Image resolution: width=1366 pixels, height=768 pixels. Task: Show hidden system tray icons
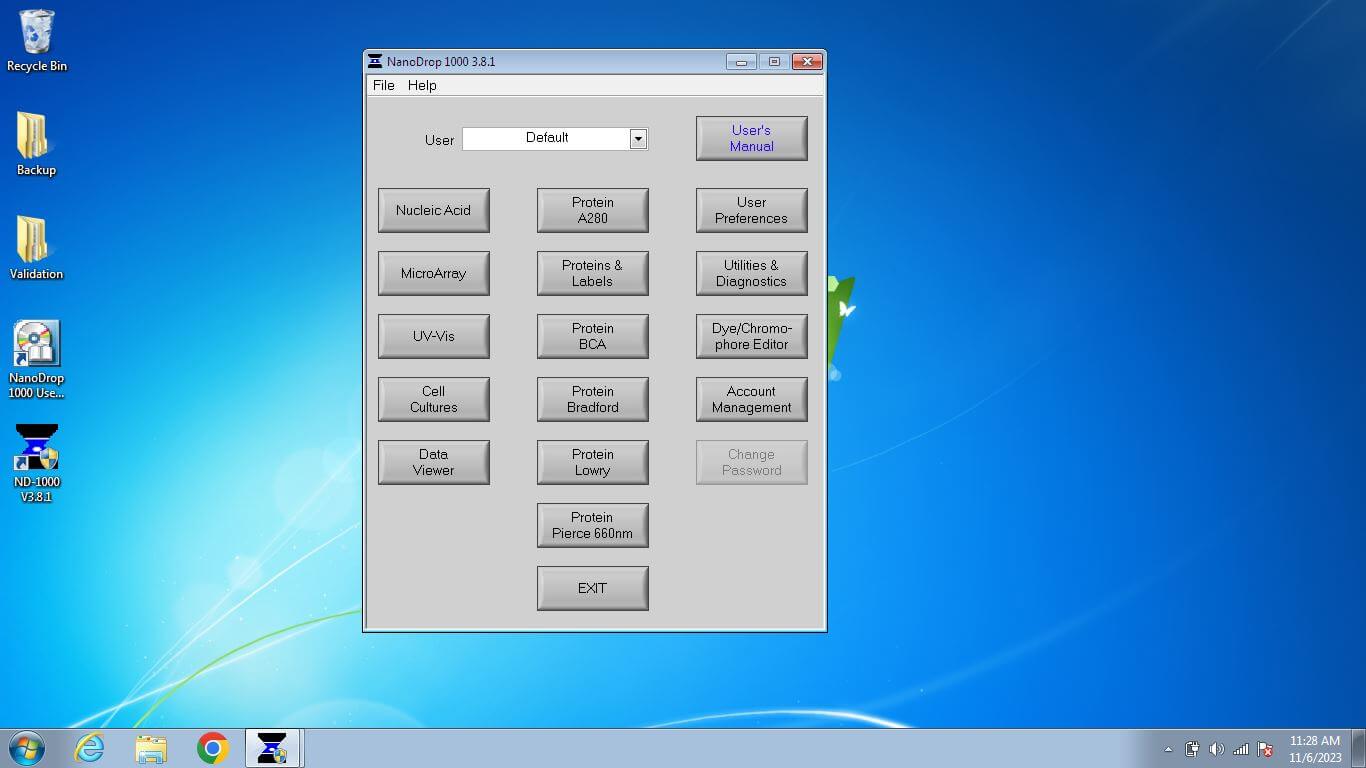pyautogui.click(x=1168, y=749)
